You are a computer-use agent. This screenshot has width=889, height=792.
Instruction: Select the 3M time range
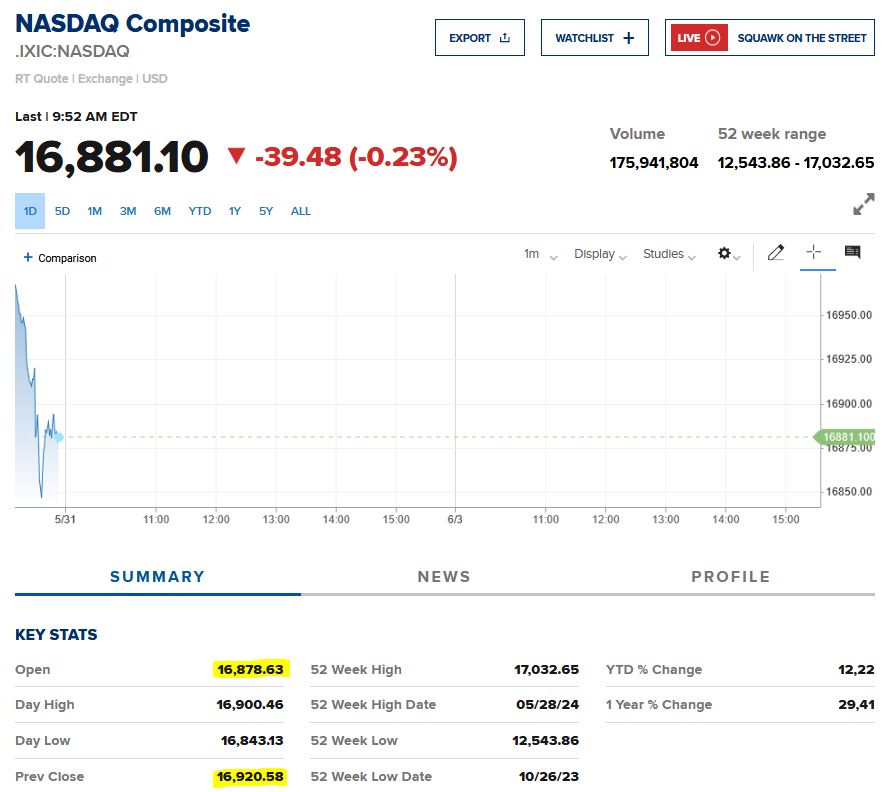[x=128, y=211]
